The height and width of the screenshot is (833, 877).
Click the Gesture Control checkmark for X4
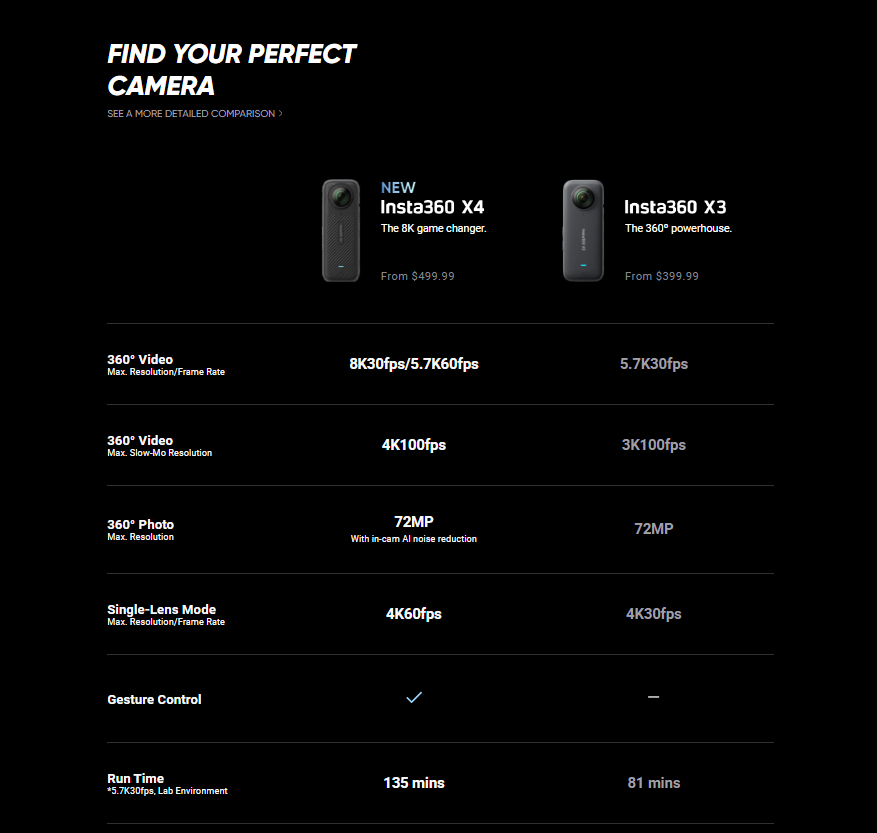click(x=414, y=697)
